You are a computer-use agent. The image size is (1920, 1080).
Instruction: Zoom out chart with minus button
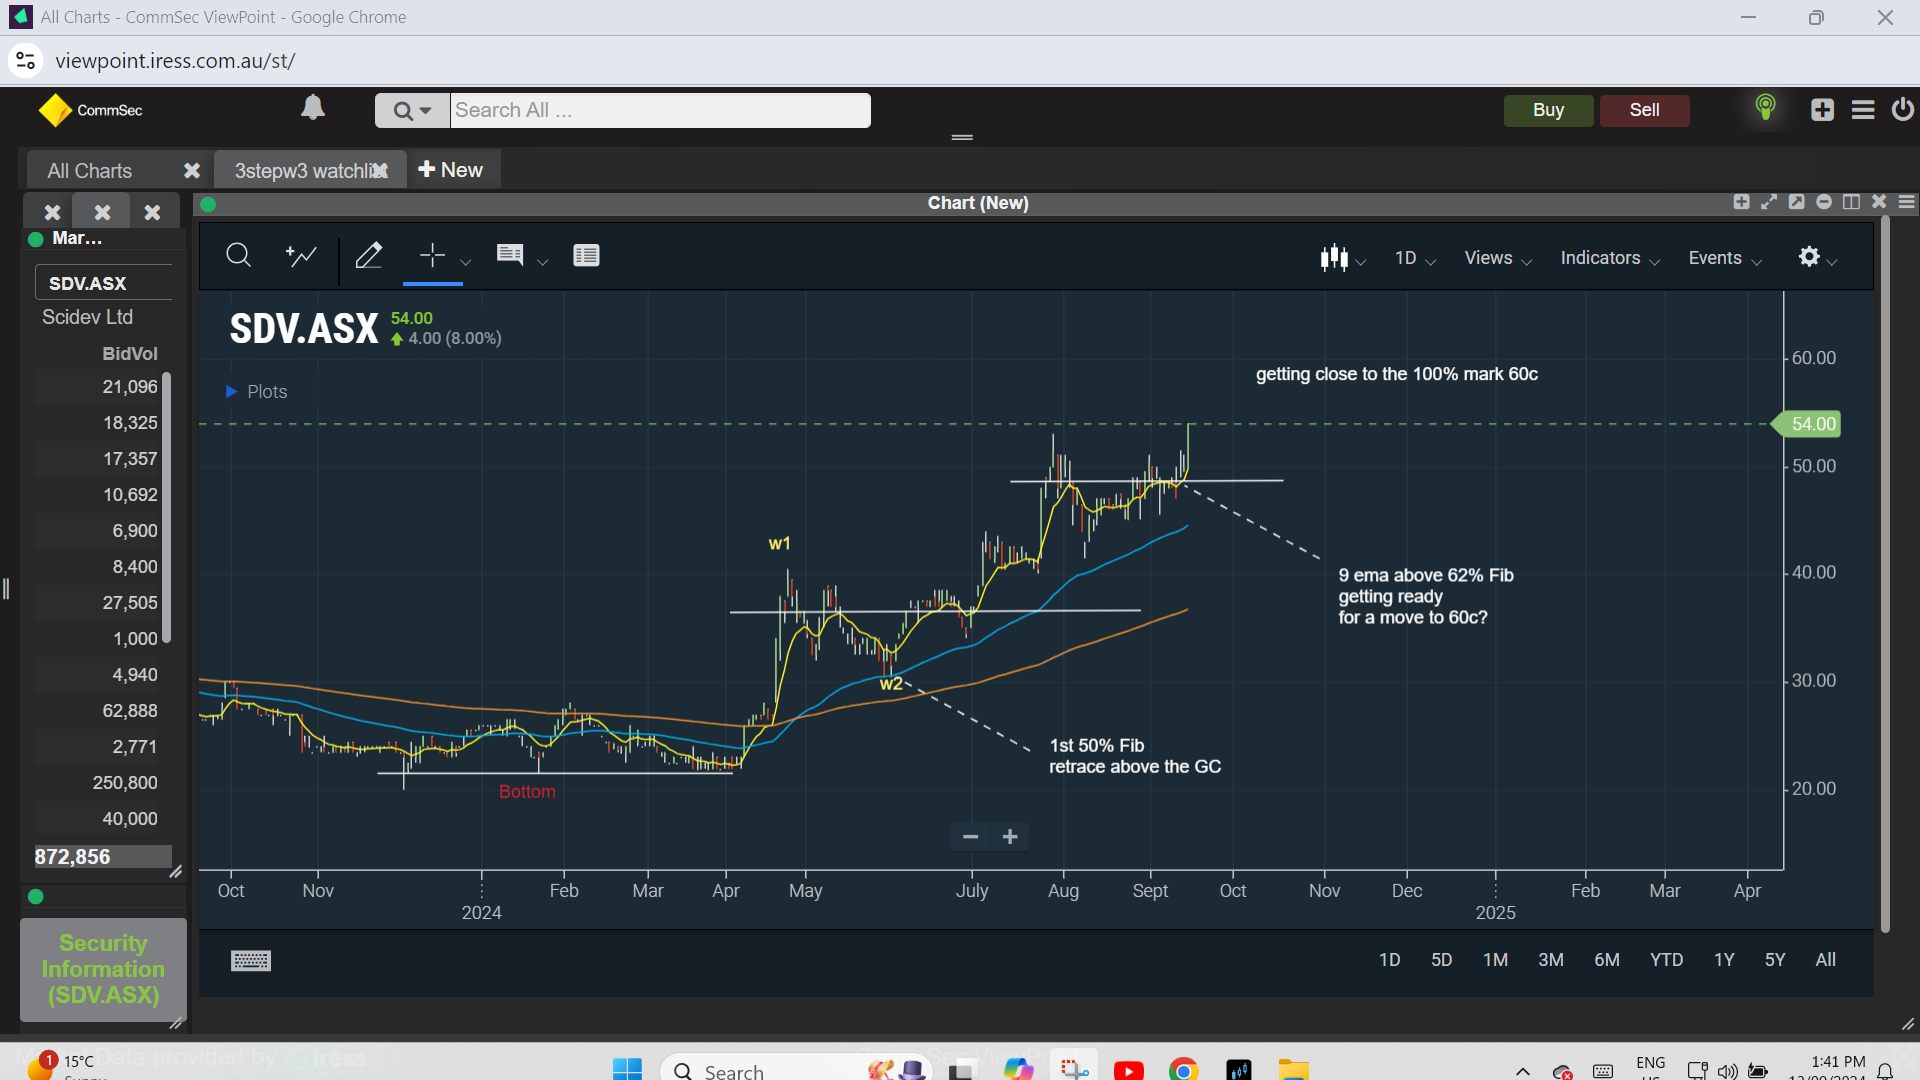[970, 837]
